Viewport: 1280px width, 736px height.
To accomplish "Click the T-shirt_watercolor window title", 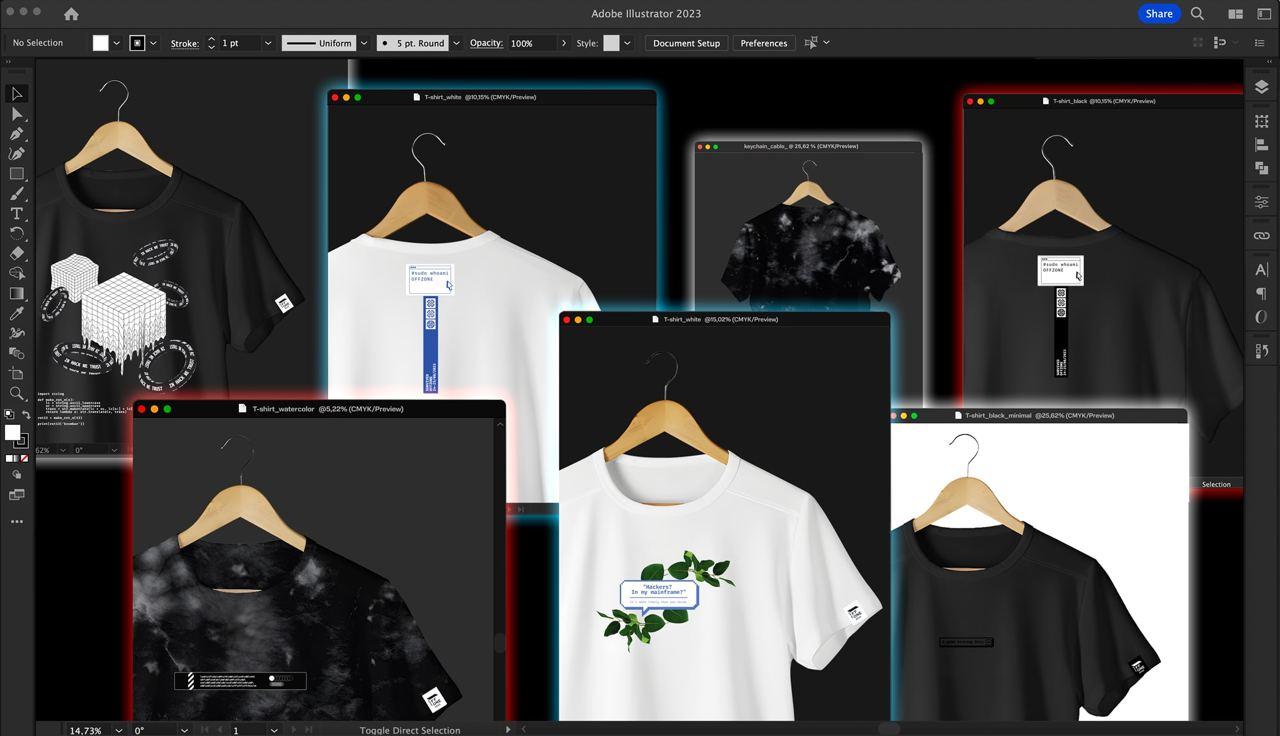I will coord(327,409).
